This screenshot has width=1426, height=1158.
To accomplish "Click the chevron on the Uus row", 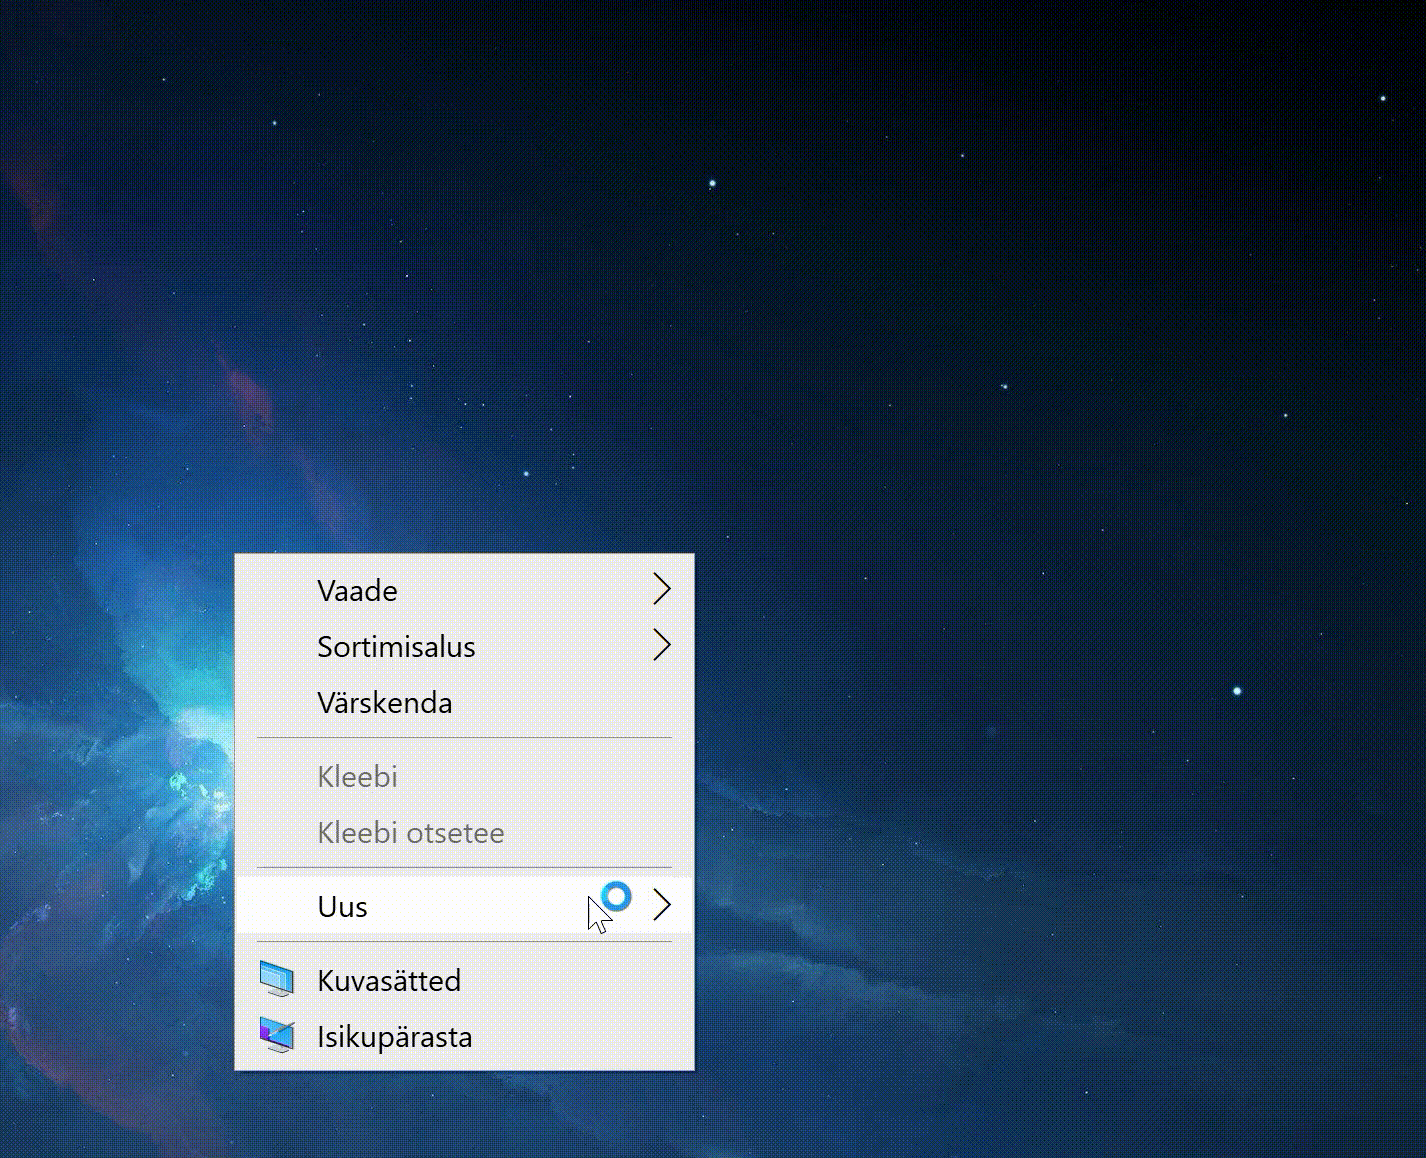I will [x=661, y=906].
